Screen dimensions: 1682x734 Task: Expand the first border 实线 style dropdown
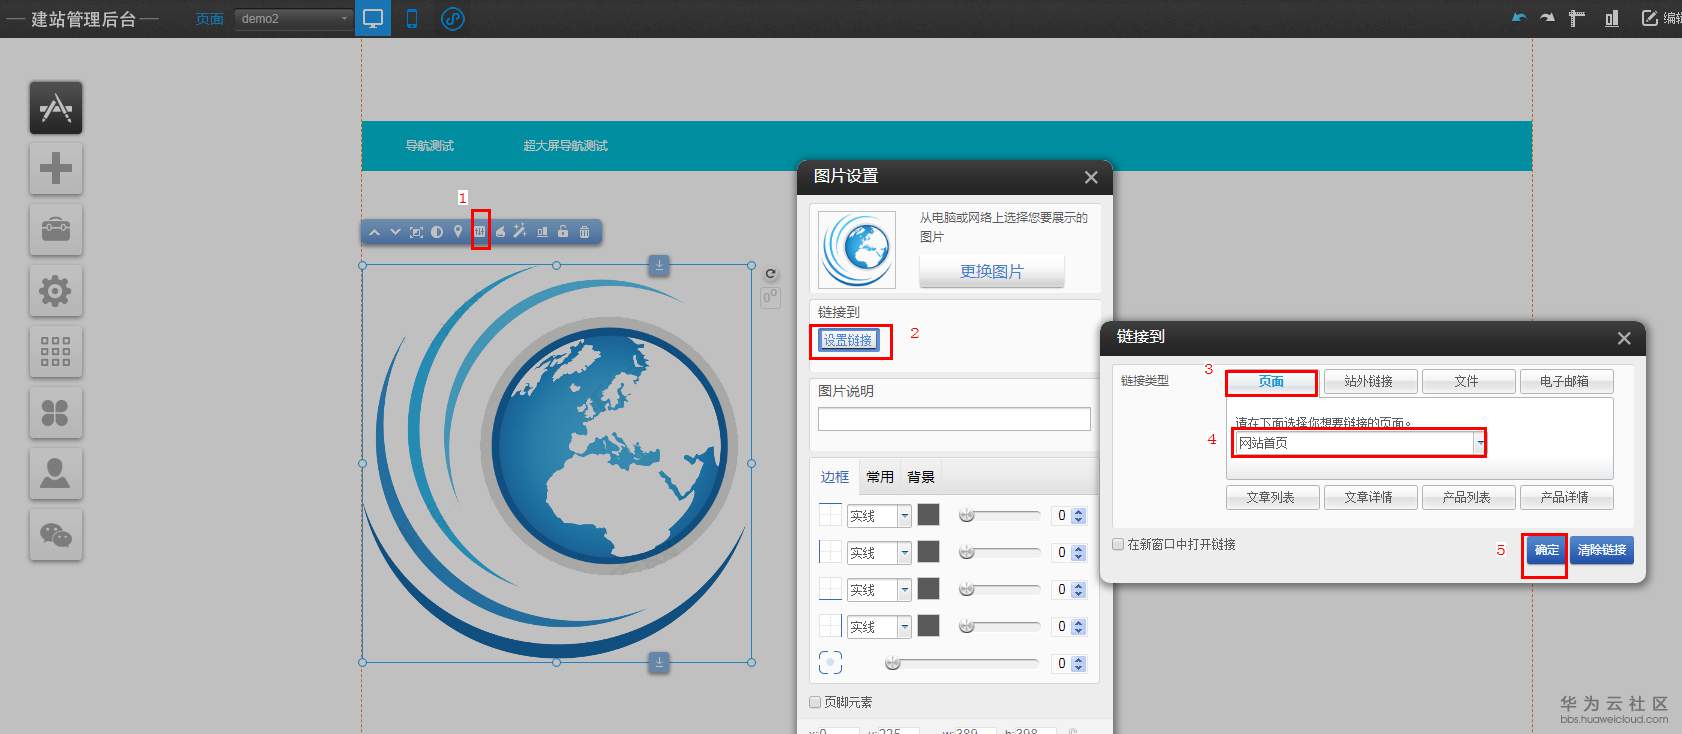[x=904, y=516]
